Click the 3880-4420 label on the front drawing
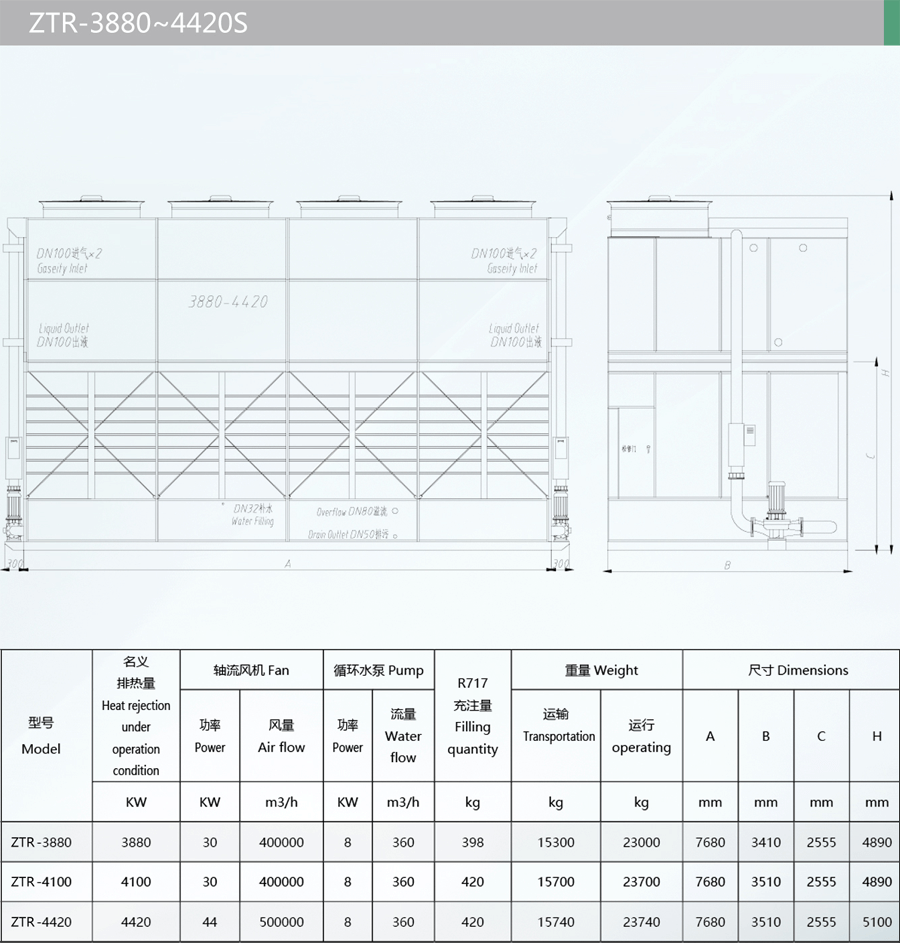This screenshot has height=947, width=900. pyautogui.click(x=227, y=301)
